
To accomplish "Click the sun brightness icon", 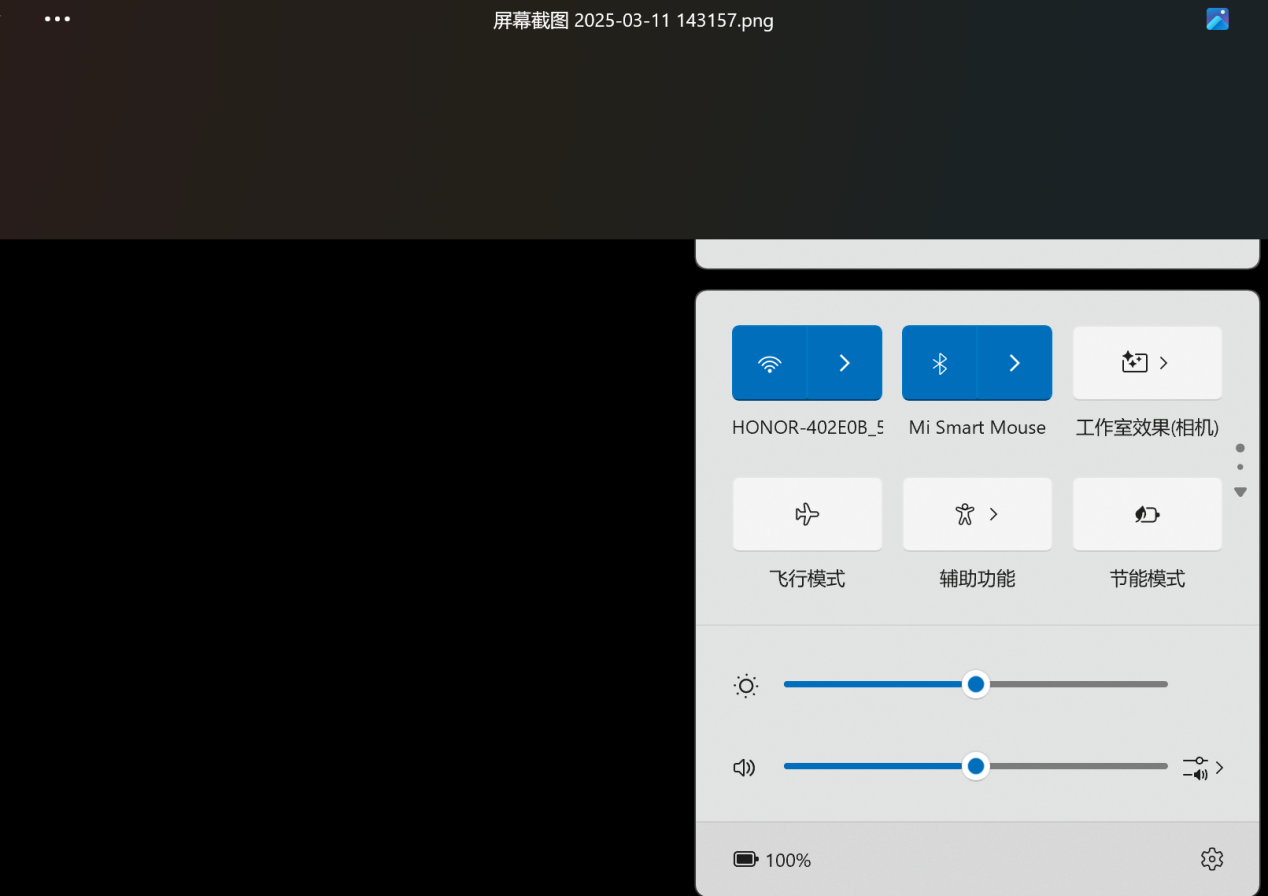I will click(x=745, y=686).
